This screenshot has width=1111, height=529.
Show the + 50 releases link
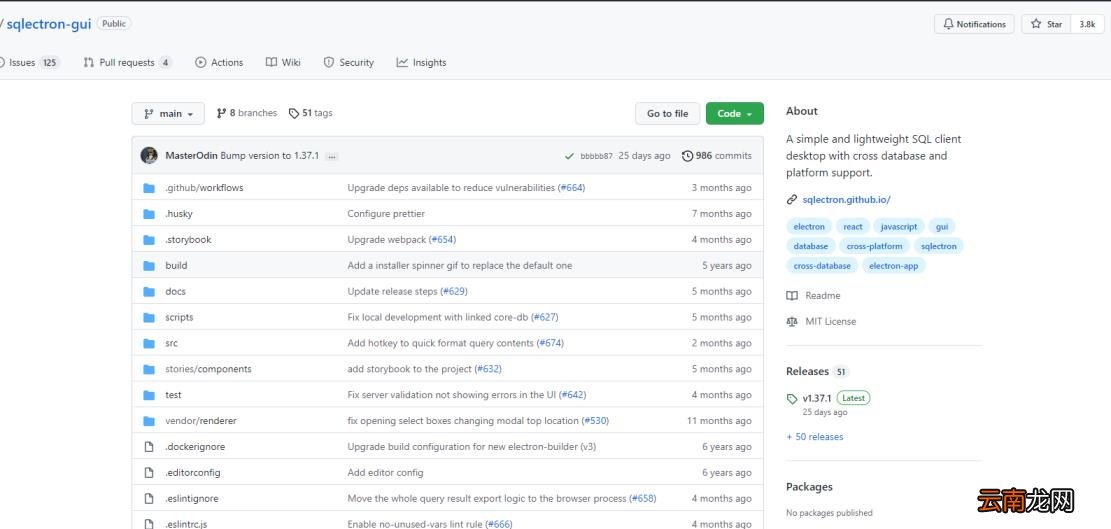pyautogui.click(x=815, y=437)
